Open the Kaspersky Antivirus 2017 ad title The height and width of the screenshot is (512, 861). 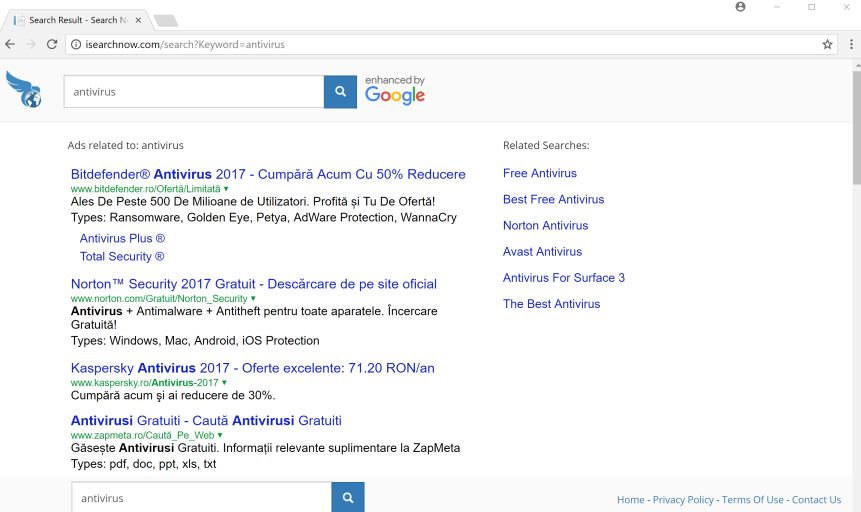click(253, 368)
